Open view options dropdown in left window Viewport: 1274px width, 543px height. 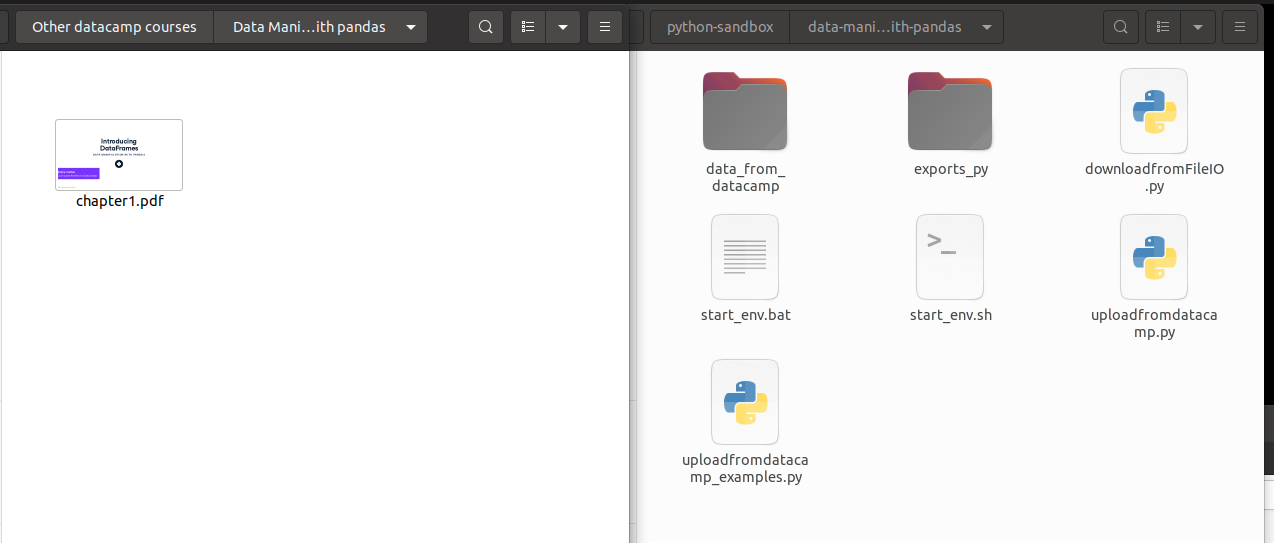click(563, 27)
